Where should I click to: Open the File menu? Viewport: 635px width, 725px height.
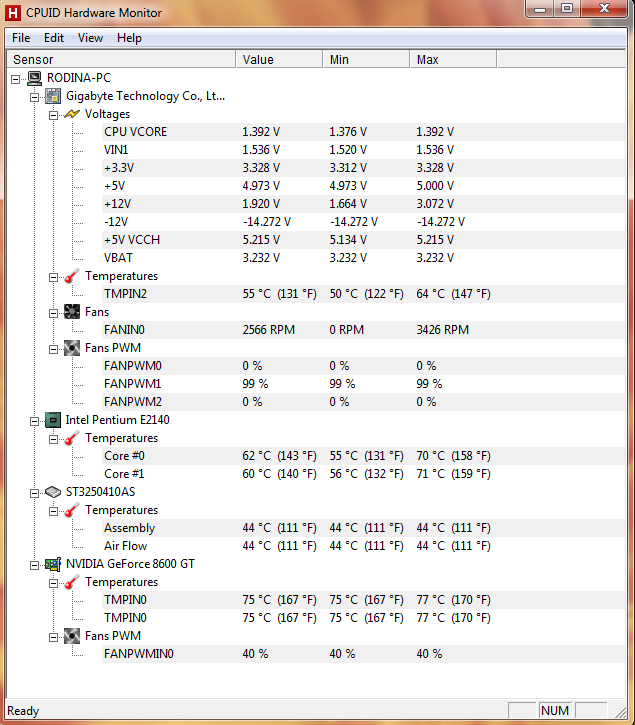point(21,38)
